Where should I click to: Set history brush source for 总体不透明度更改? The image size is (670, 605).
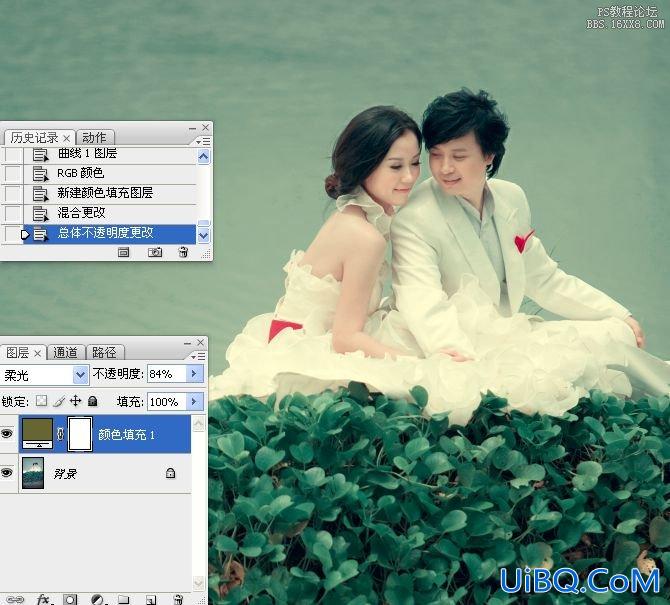(12, 233)
